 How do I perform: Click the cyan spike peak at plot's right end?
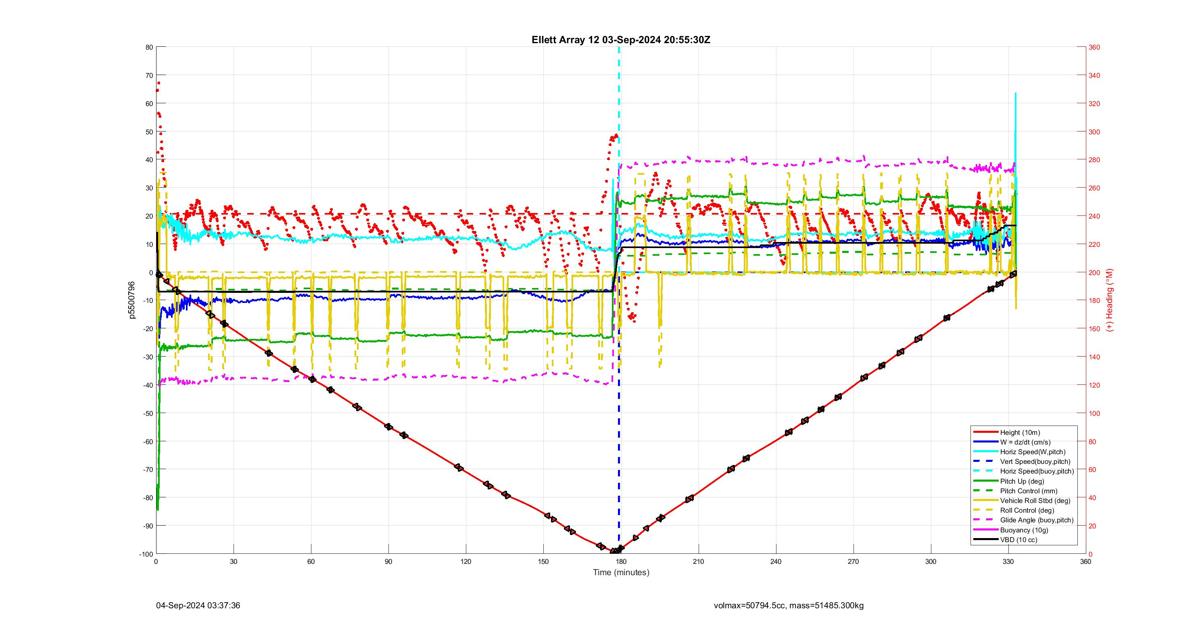1015,94
